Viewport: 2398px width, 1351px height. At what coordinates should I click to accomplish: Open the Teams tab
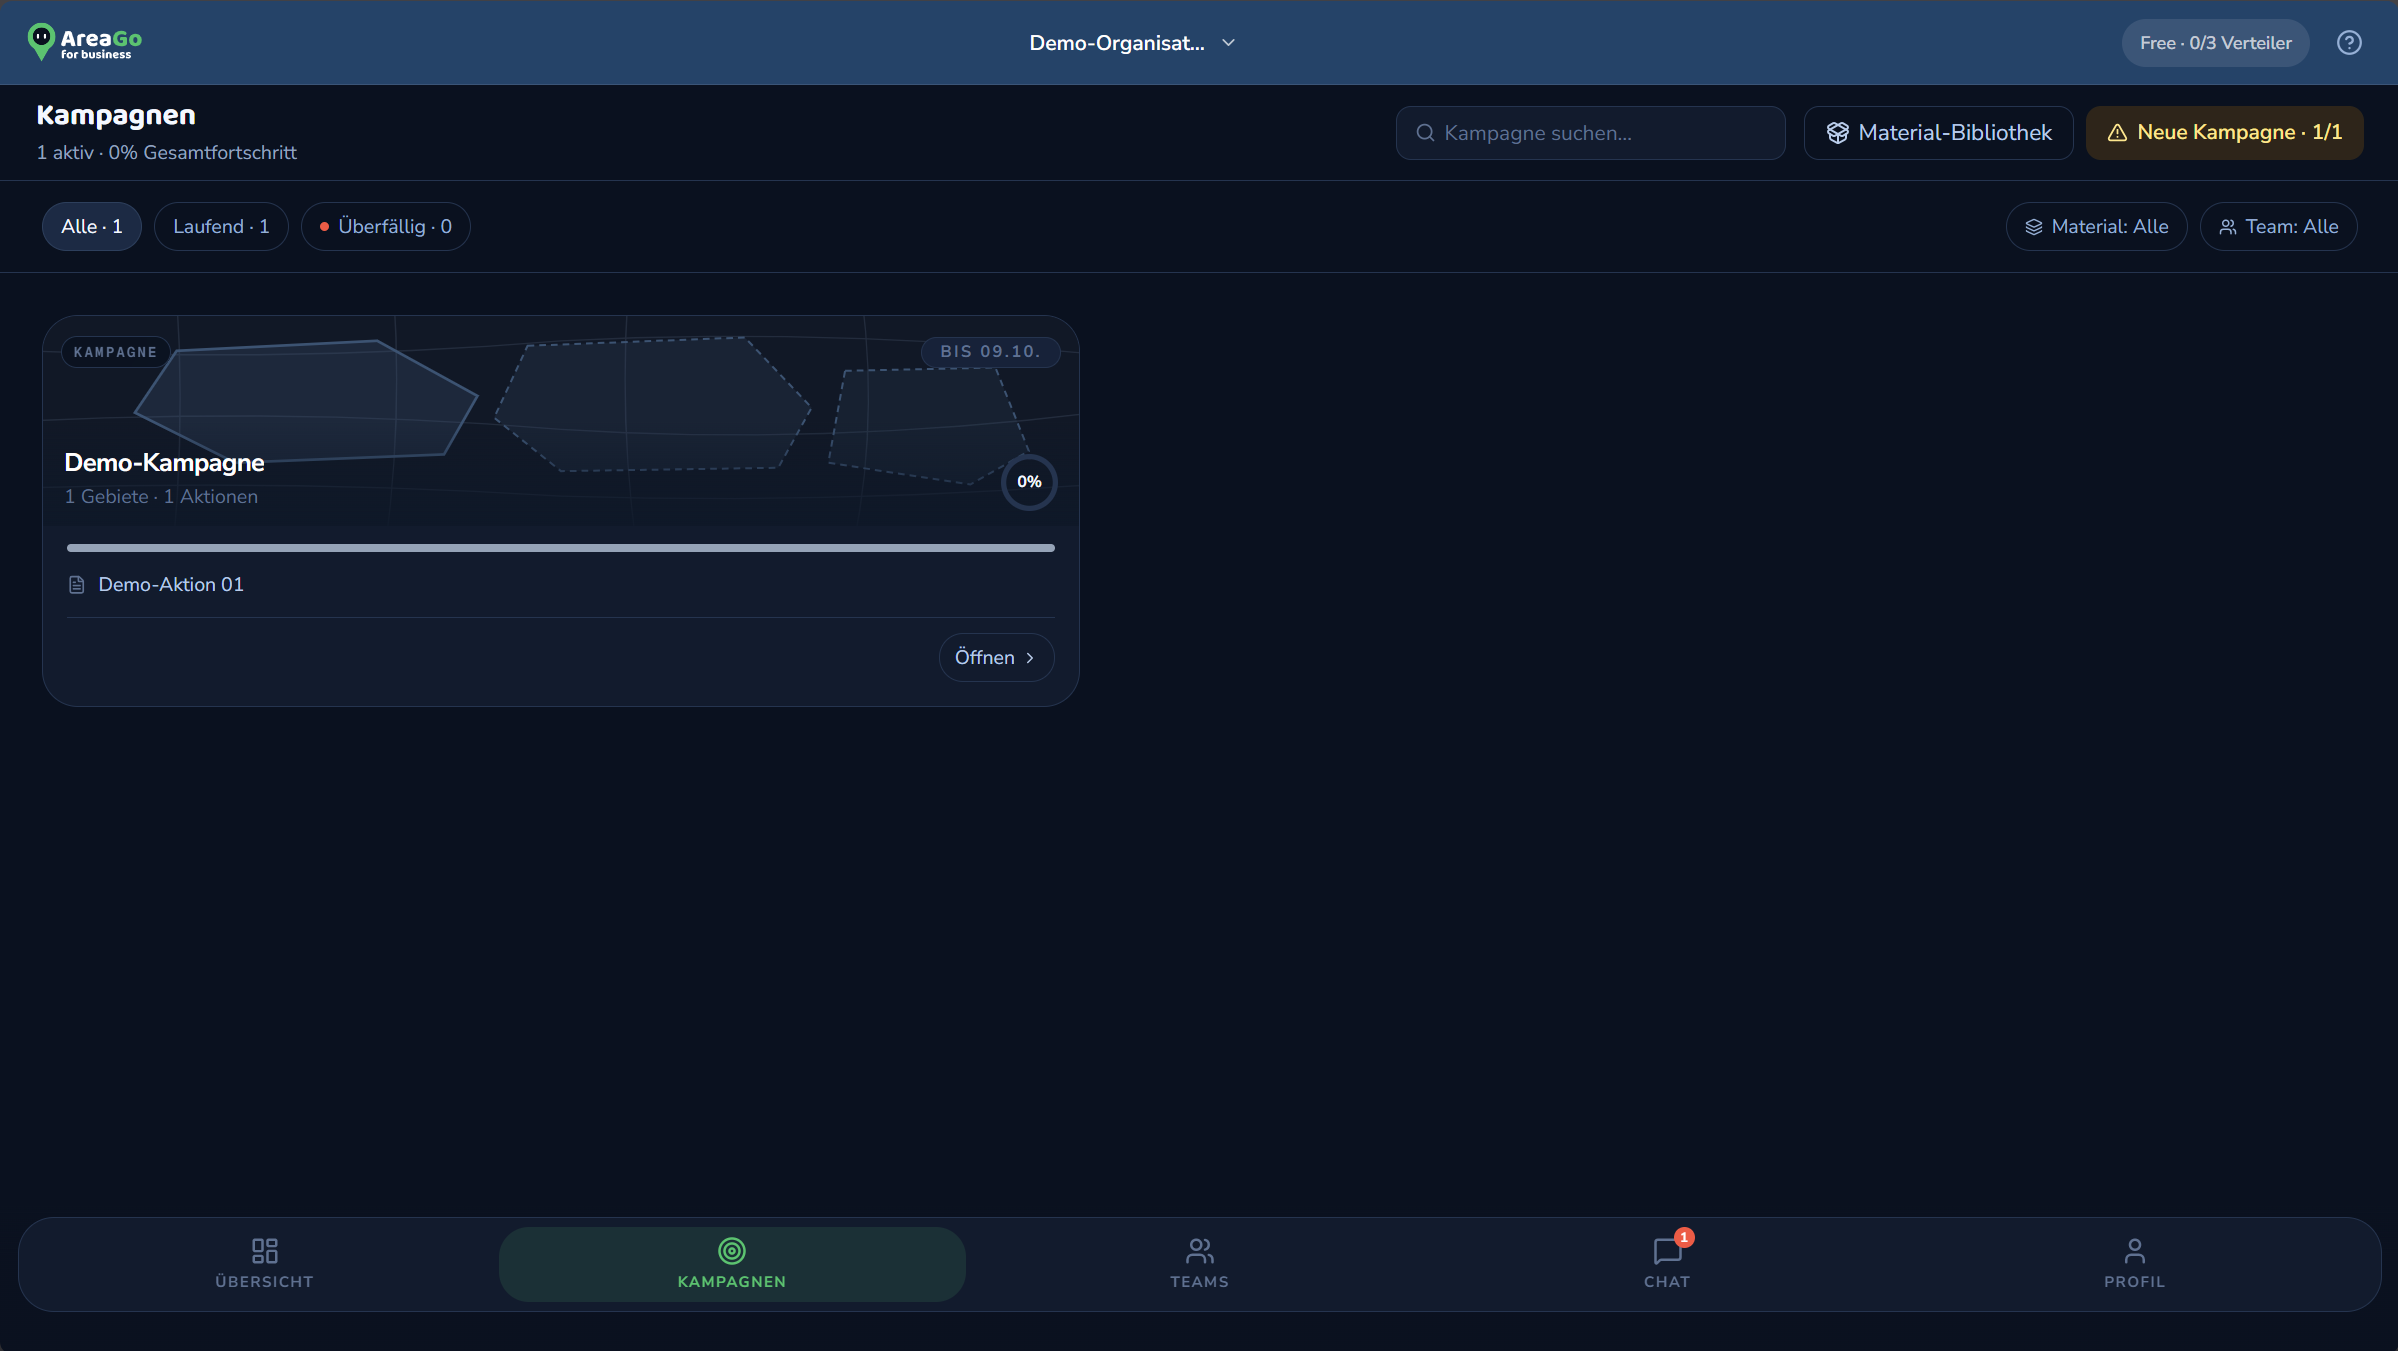click(1199, 1264)
